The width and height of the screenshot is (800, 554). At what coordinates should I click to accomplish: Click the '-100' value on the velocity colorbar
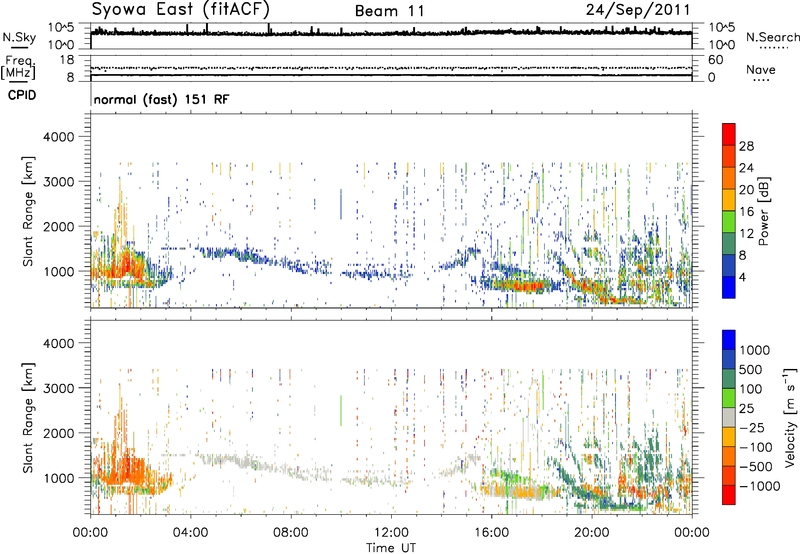(x=756, y=447)
